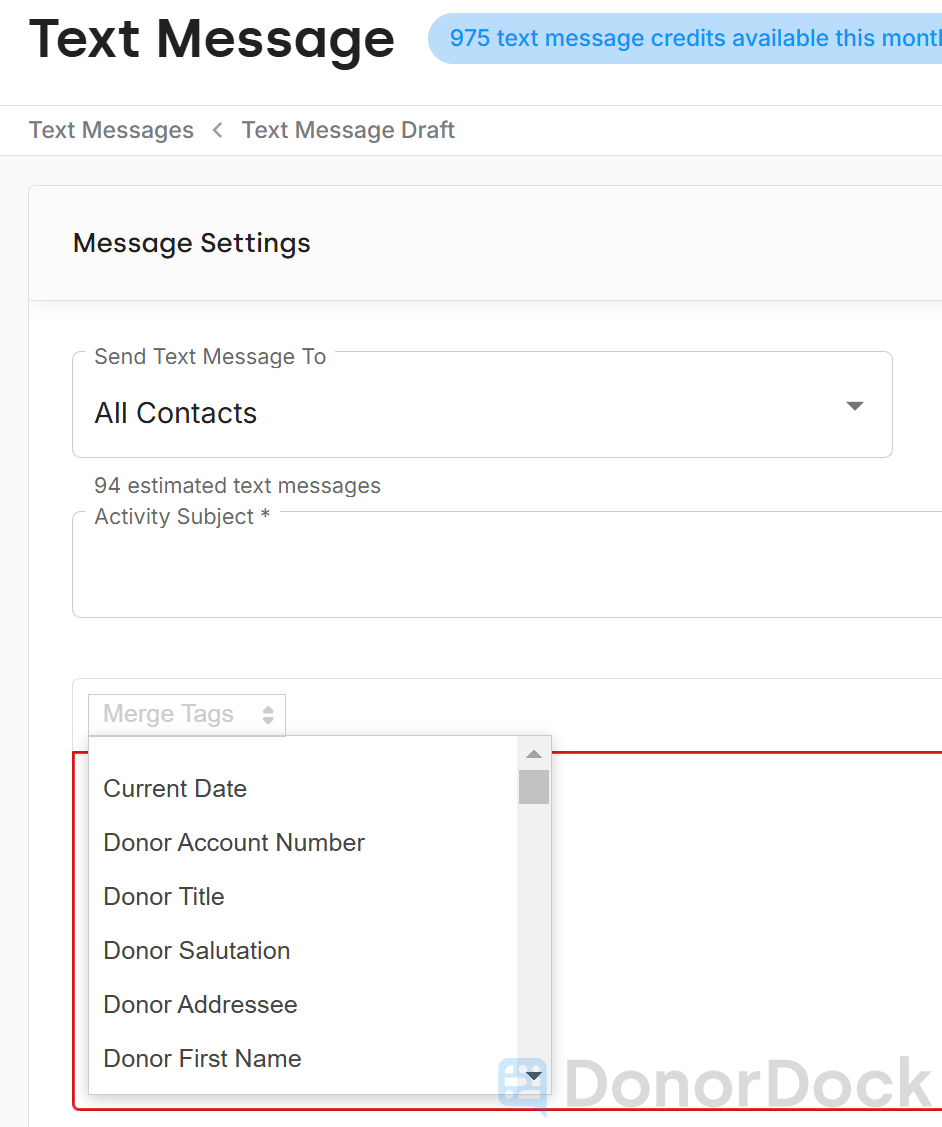The height and width of the screenshot is (1127, 942).
Task: Expand the Send Text Message To selector
Action: tap(482, 405)
